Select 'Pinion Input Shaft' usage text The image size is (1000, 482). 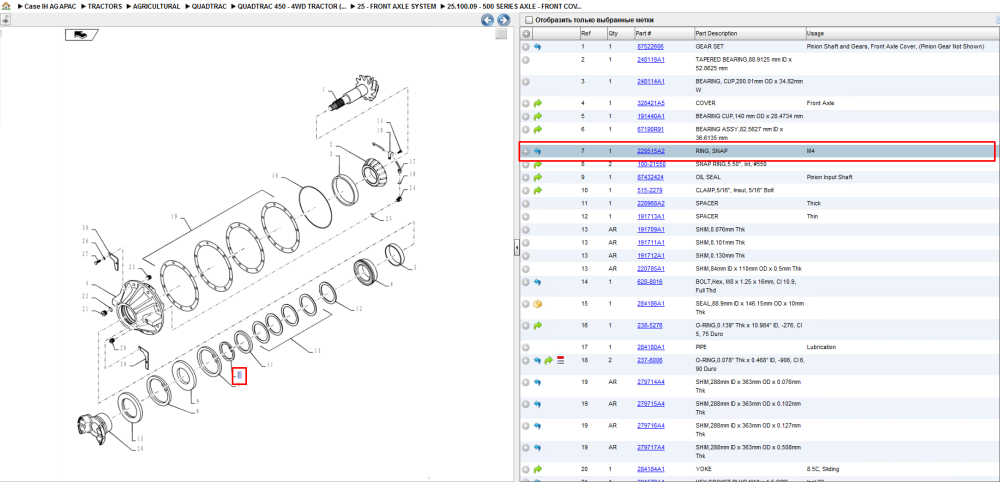click(x=829, y=177)
